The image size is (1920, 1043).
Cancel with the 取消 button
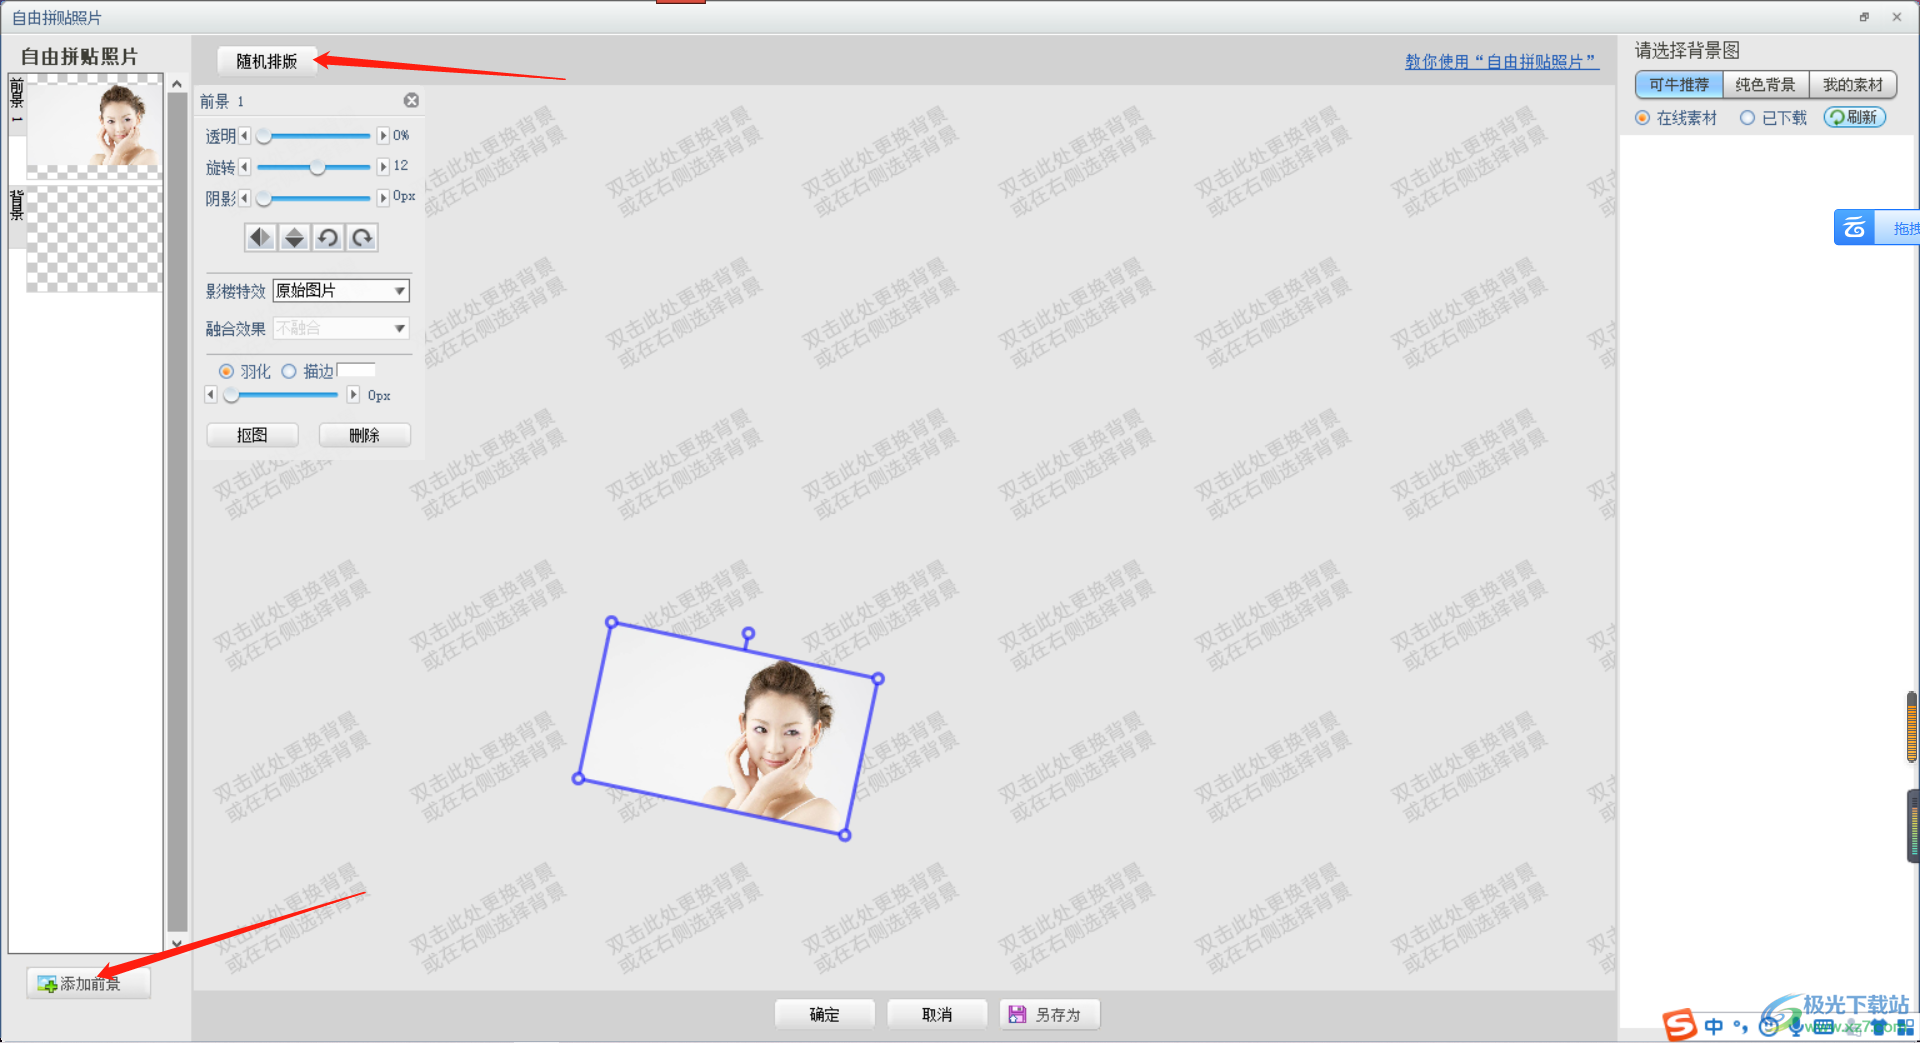tap(937, 1014)
